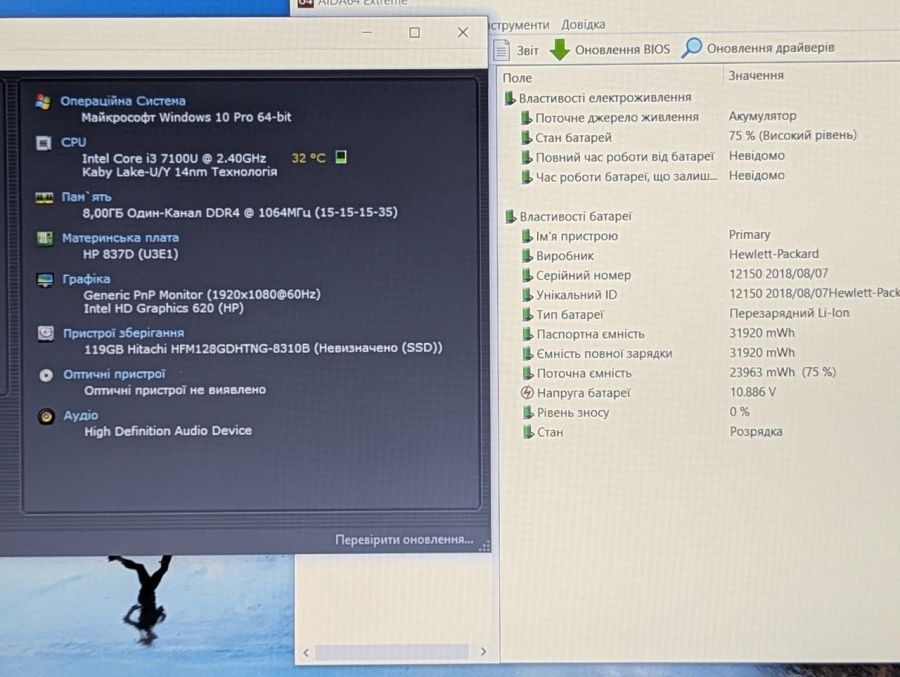This screenshot has width=900, height=677.
Task: Select the HP 837D (U3E1) motherboard text
Action: 130,254
